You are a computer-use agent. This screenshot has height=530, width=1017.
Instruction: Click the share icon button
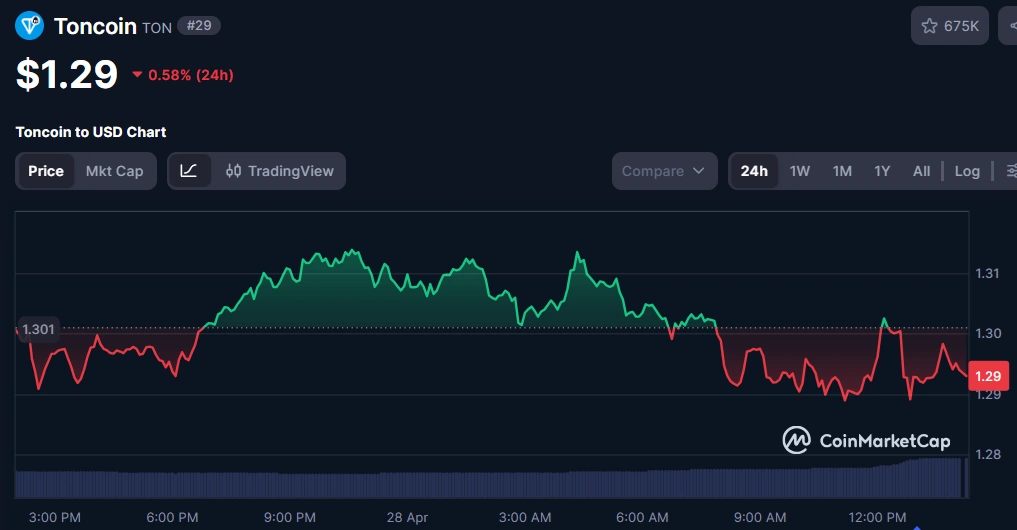[x=1008, y=26]
